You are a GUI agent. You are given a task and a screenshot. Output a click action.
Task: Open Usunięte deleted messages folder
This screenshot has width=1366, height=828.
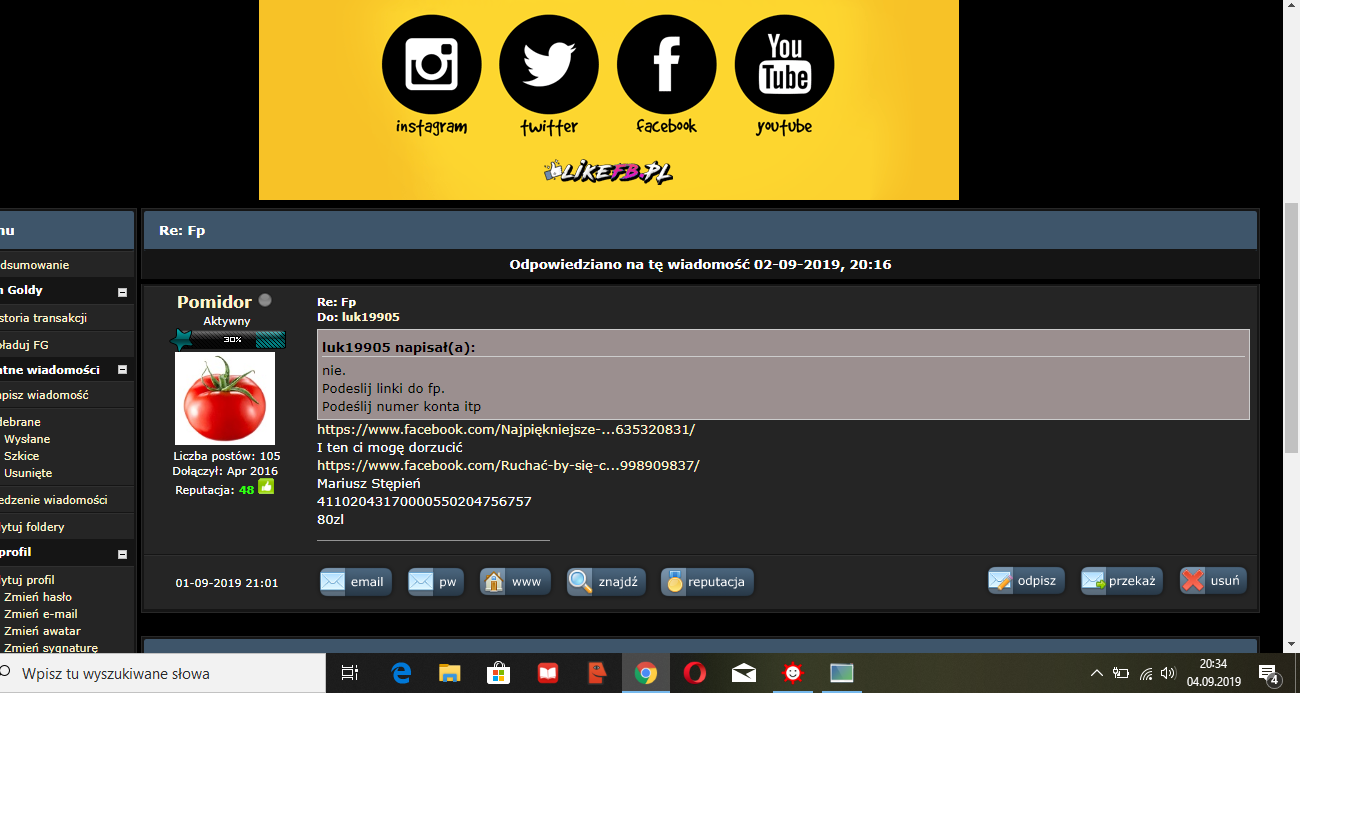pos(28,473)
